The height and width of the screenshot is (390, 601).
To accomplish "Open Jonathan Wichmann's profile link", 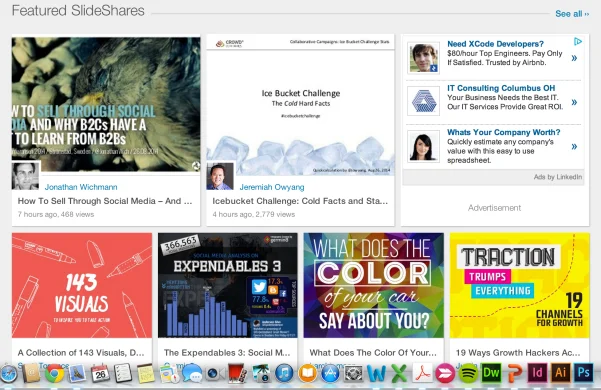I will pos(81,187).
